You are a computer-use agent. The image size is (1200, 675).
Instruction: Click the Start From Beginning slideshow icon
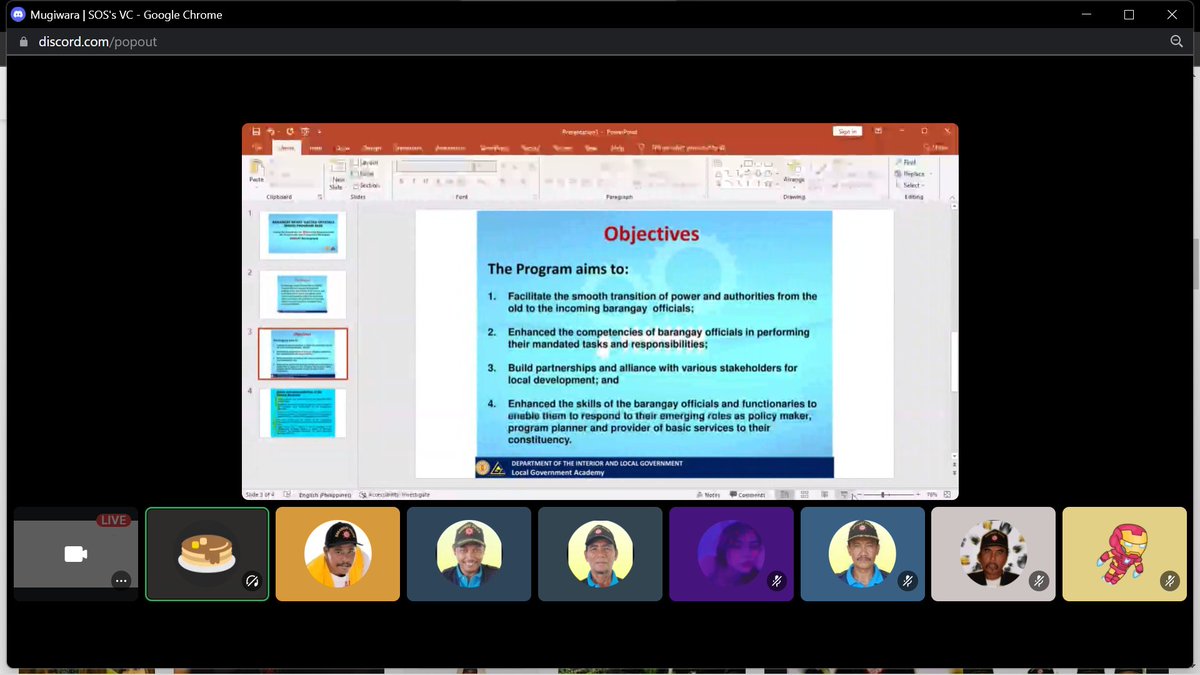click(x=304, y=131)
